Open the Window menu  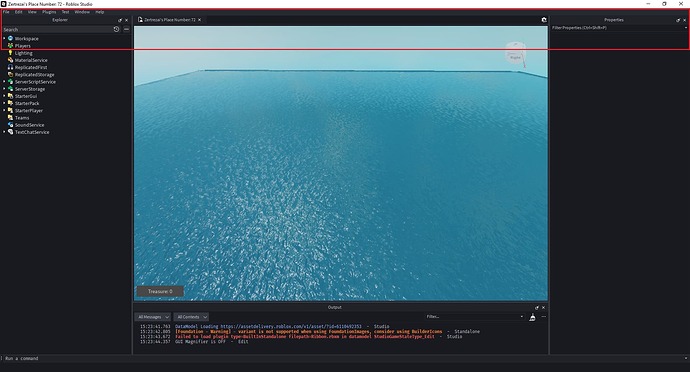click(82, 12)
